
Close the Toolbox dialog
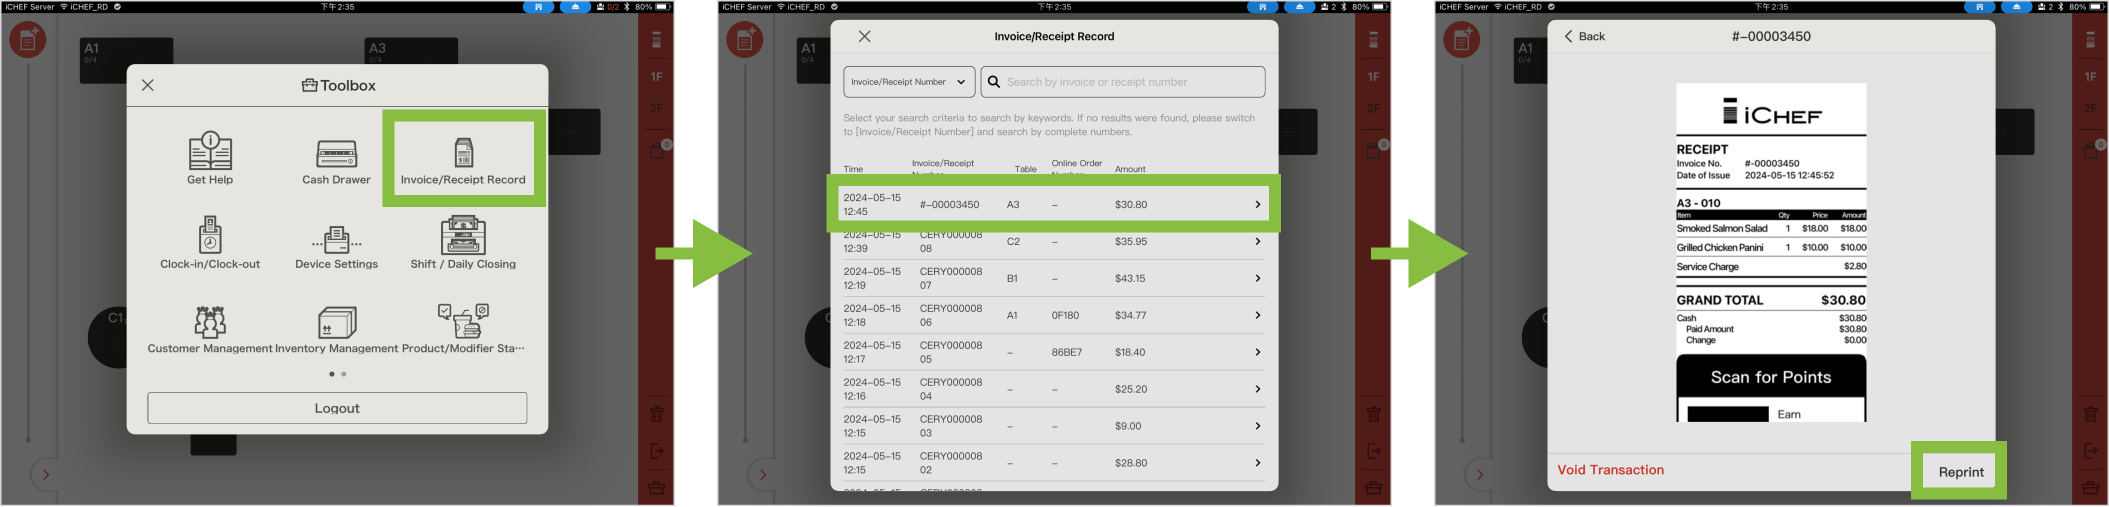(148, 85)
